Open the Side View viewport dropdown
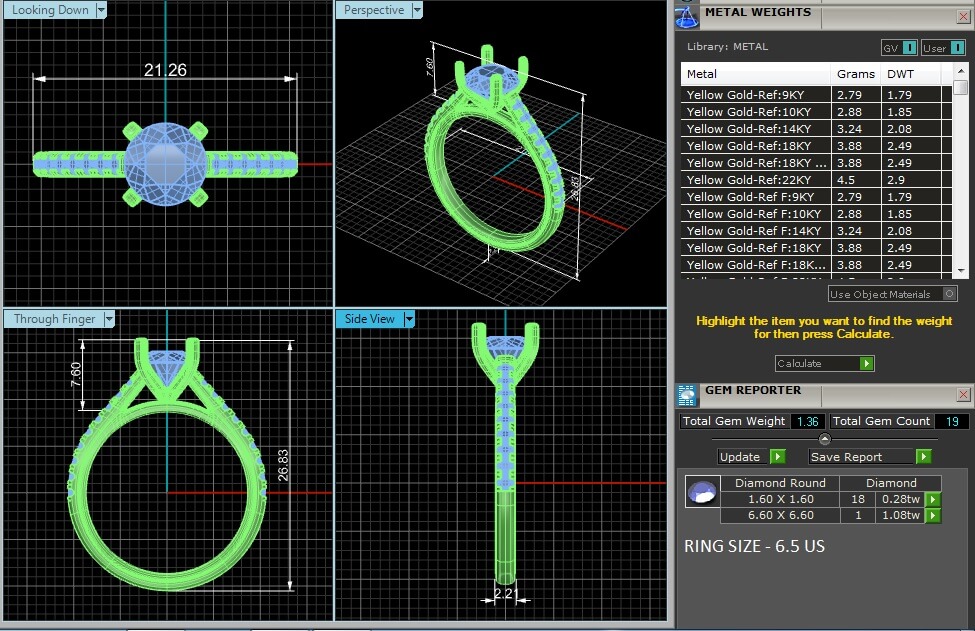Image resolution: width=975 pixels, height=631 pixels. click(x=409, y=319)
